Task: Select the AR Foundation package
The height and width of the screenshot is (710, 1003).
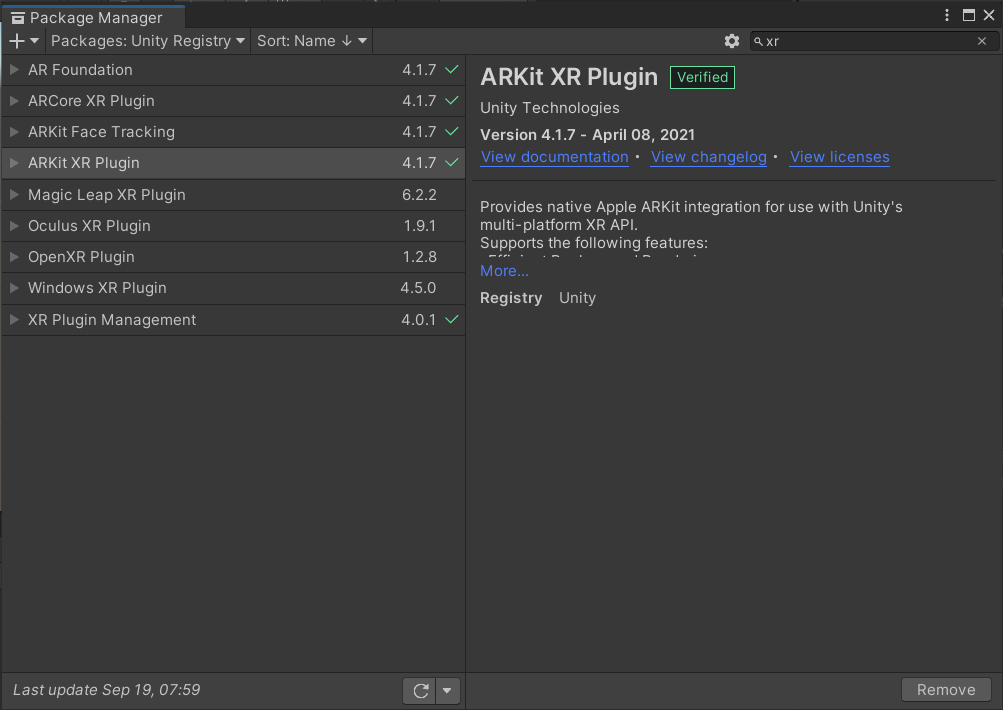Action: [233, 70]
